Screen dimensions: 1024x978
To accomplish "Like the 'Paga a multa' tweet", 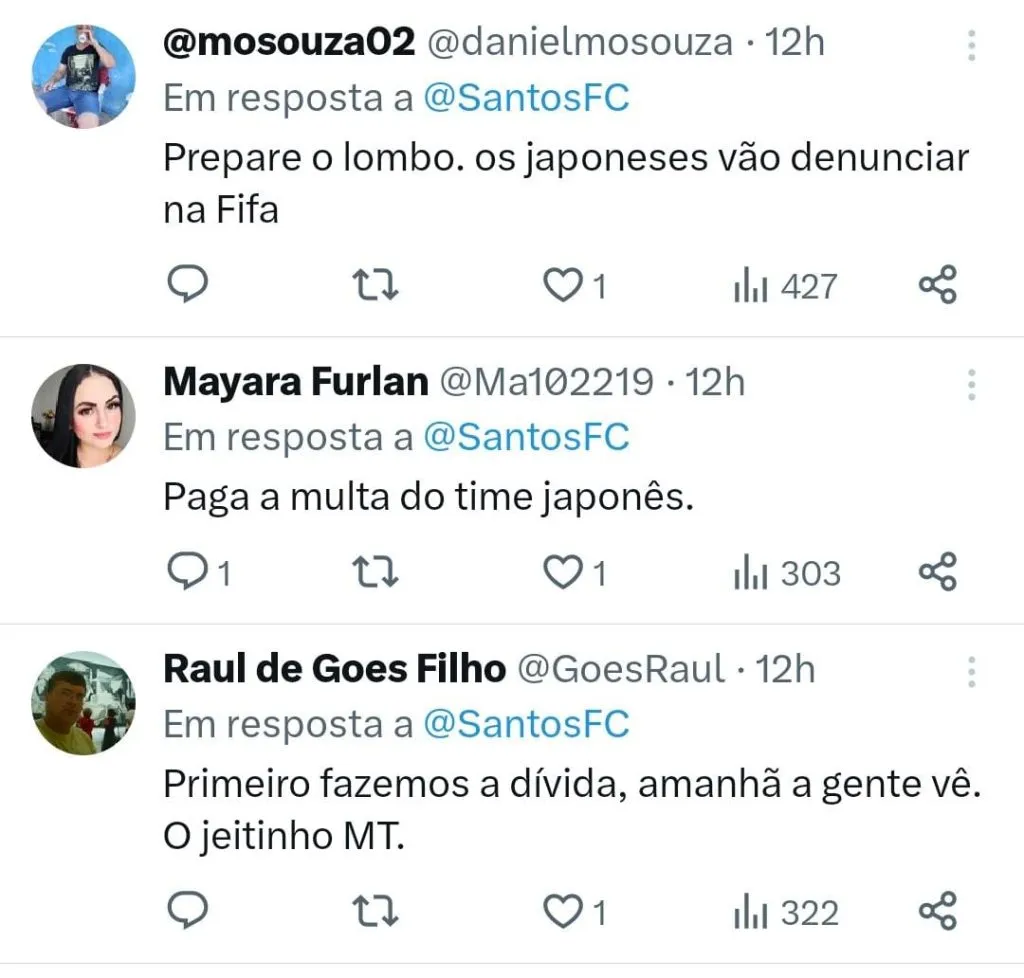I will coord(563,573).
